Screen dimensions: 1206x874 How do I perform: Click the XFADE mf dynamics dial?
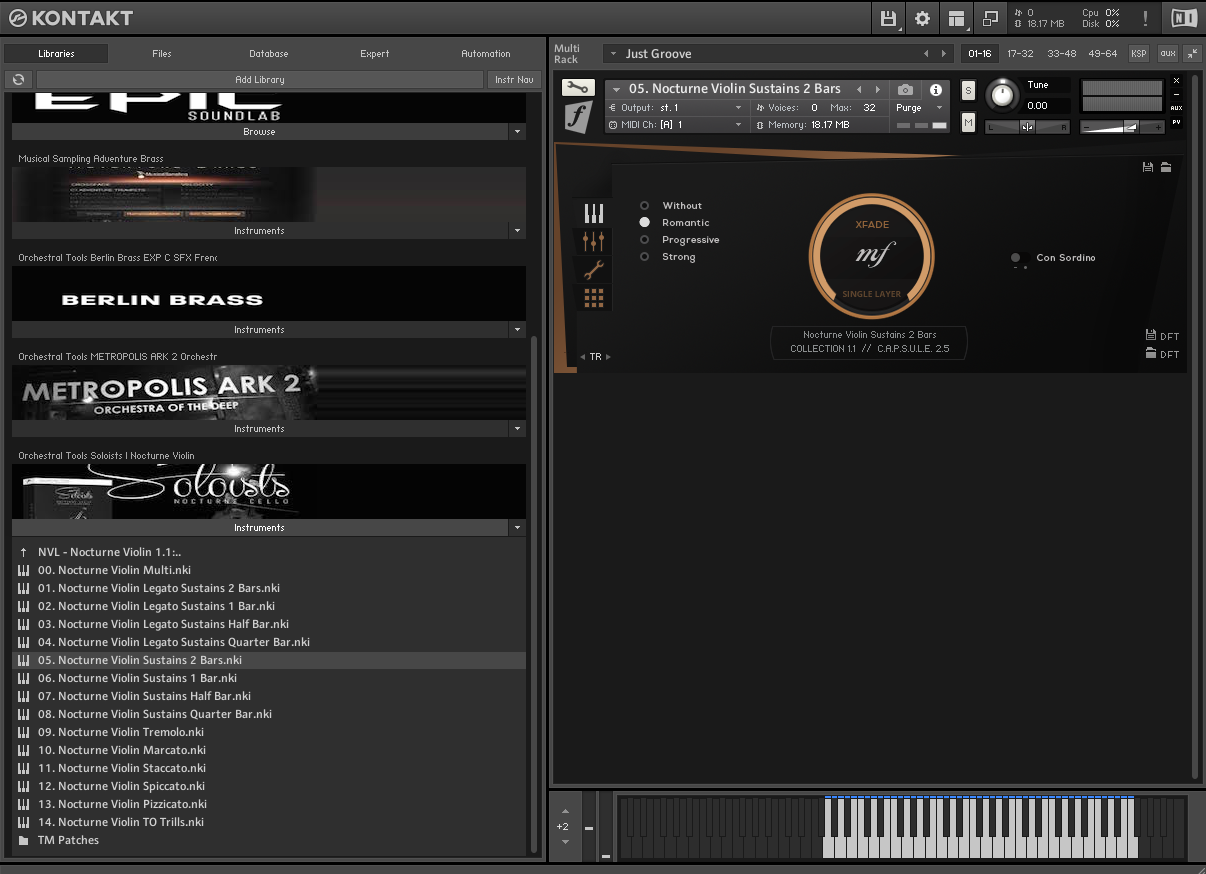871,254
